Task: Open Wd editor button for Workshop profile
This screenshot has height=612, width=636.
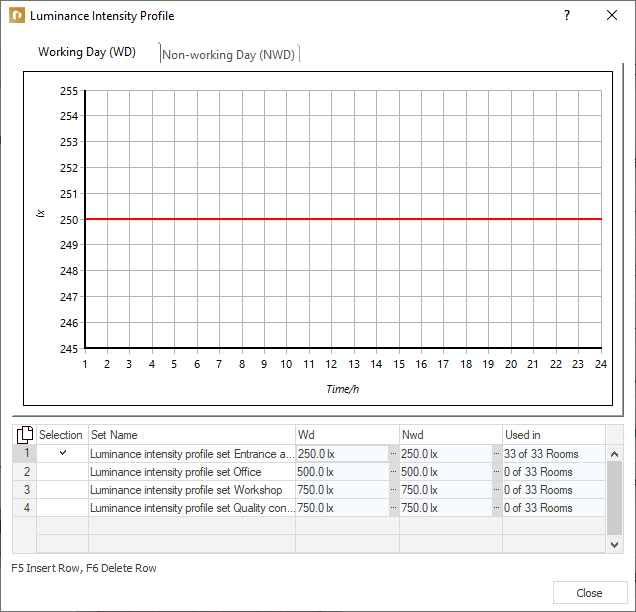Action: tap(393, 490)
